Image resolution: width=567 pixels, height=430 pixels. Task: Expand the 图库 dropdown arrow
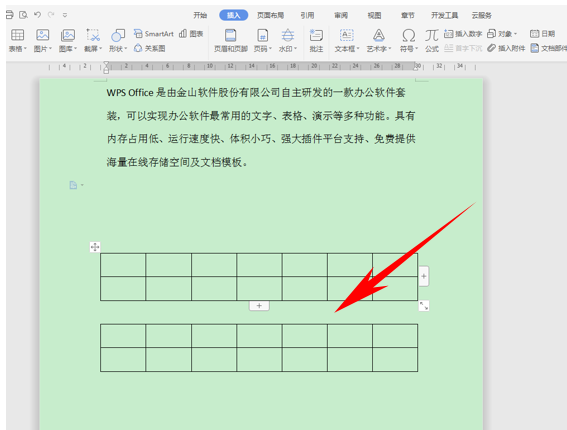pos(76,48)
